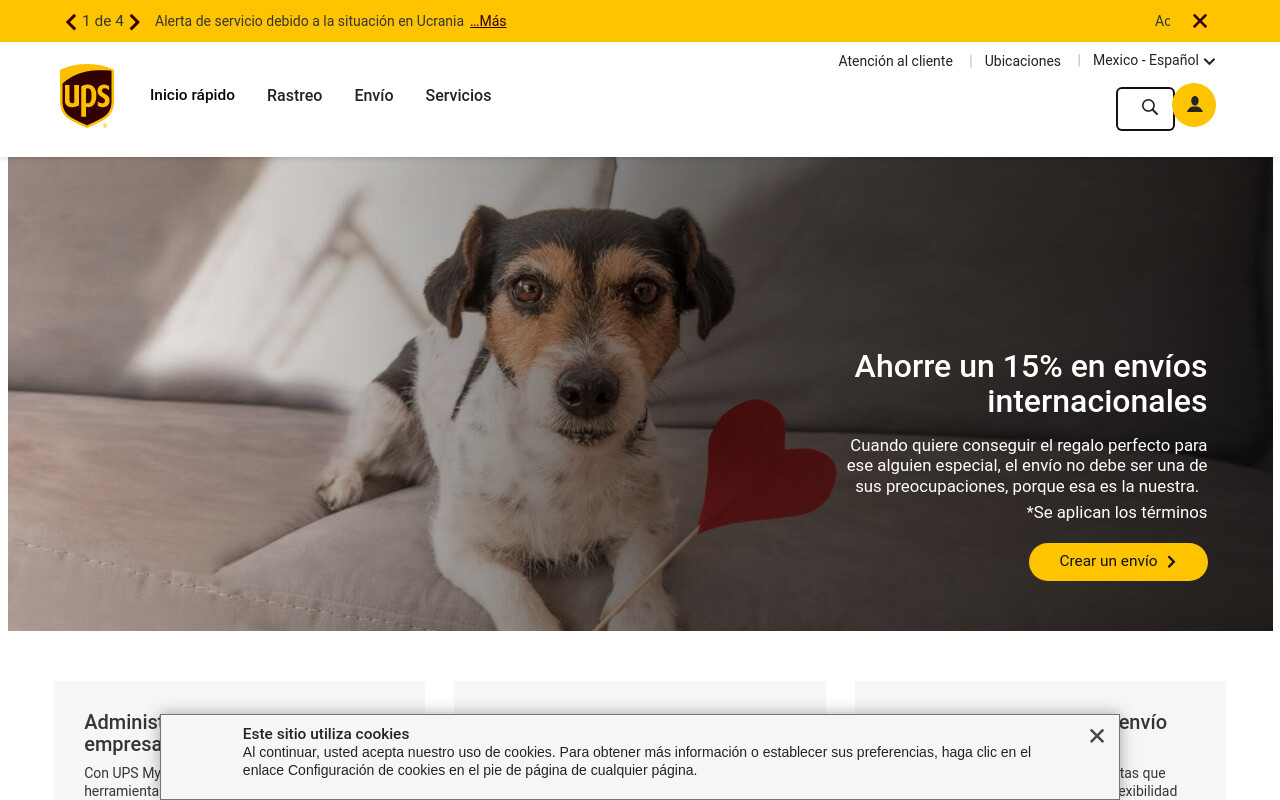Click the dog hero banner image
The image size is (1280, 800).
640,394
